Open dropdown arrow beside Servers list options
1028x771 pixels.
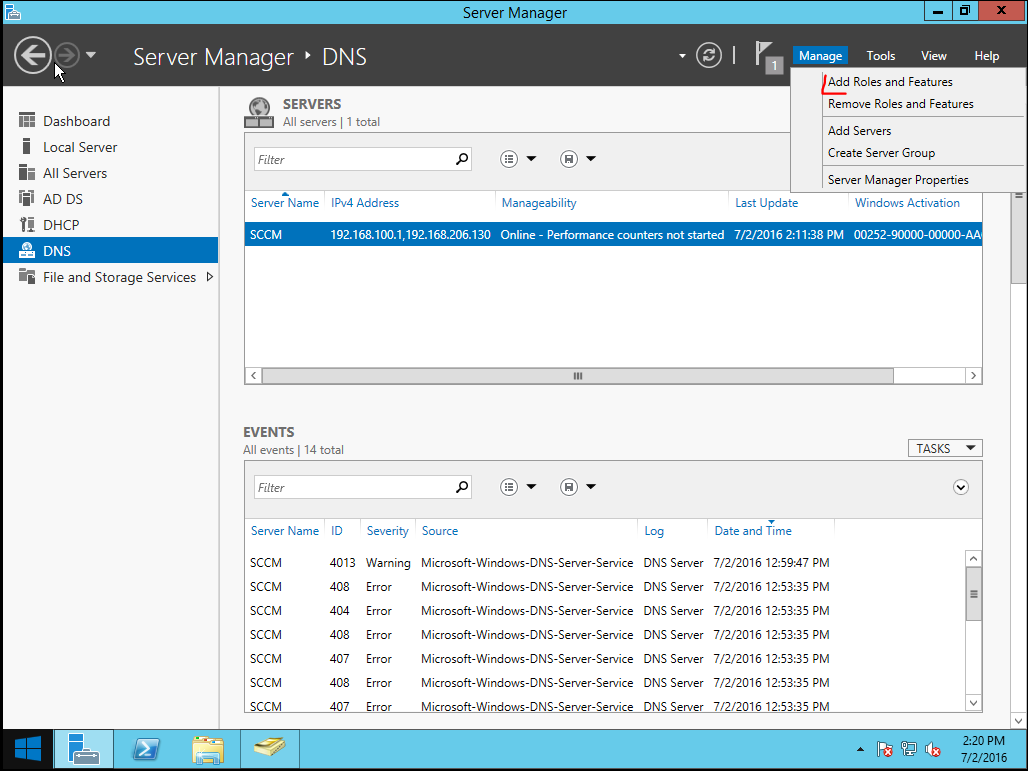tap(531, 159)
